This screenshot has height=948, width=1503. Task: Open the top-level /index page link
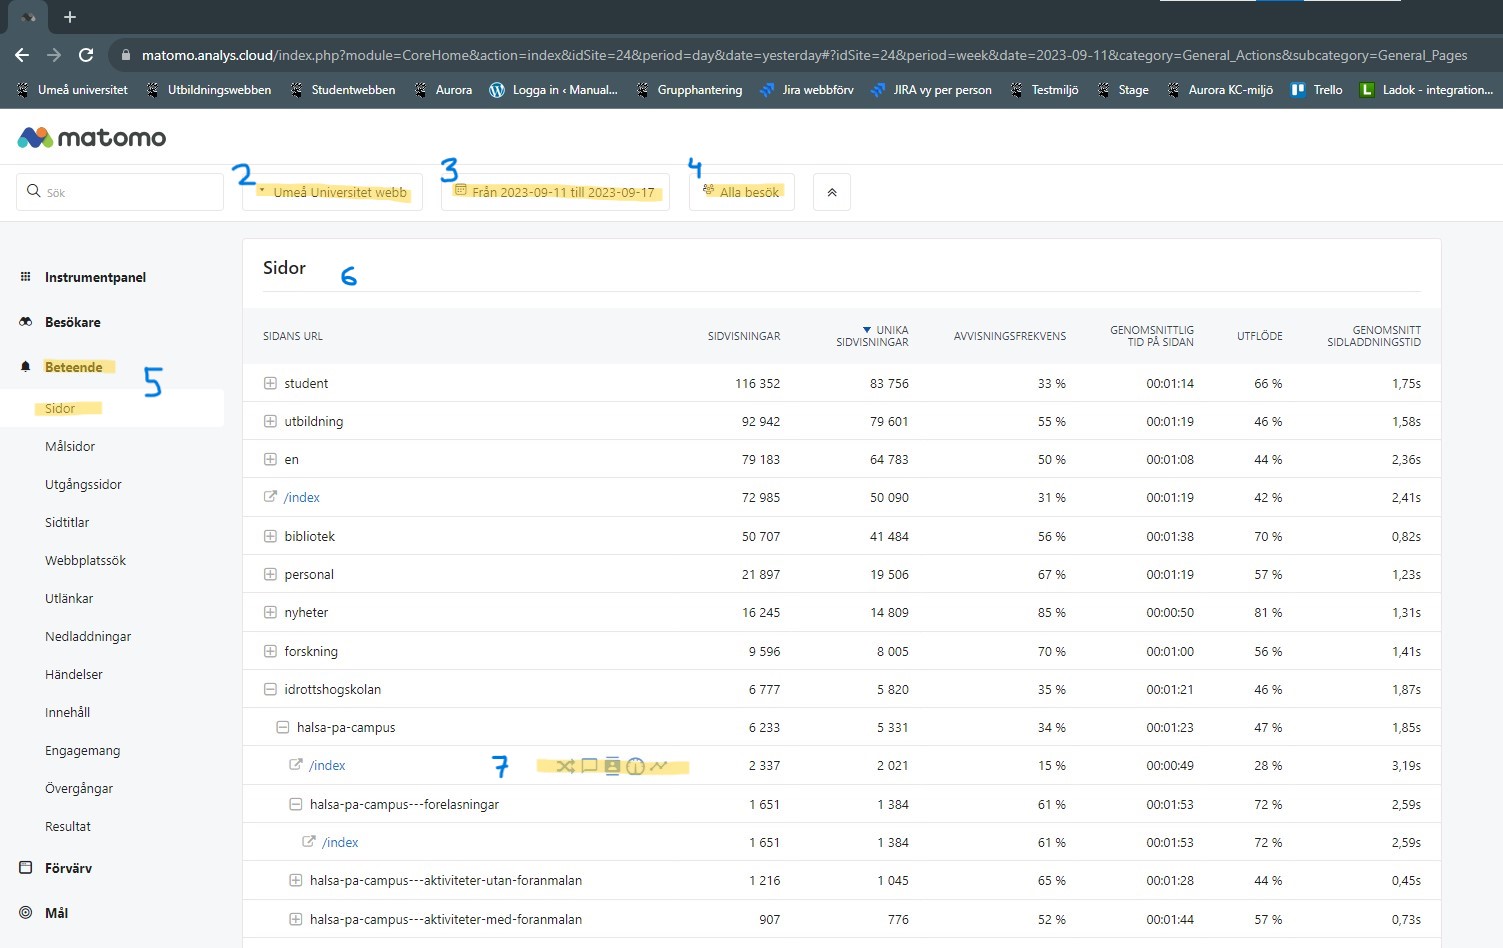point(302,497)
